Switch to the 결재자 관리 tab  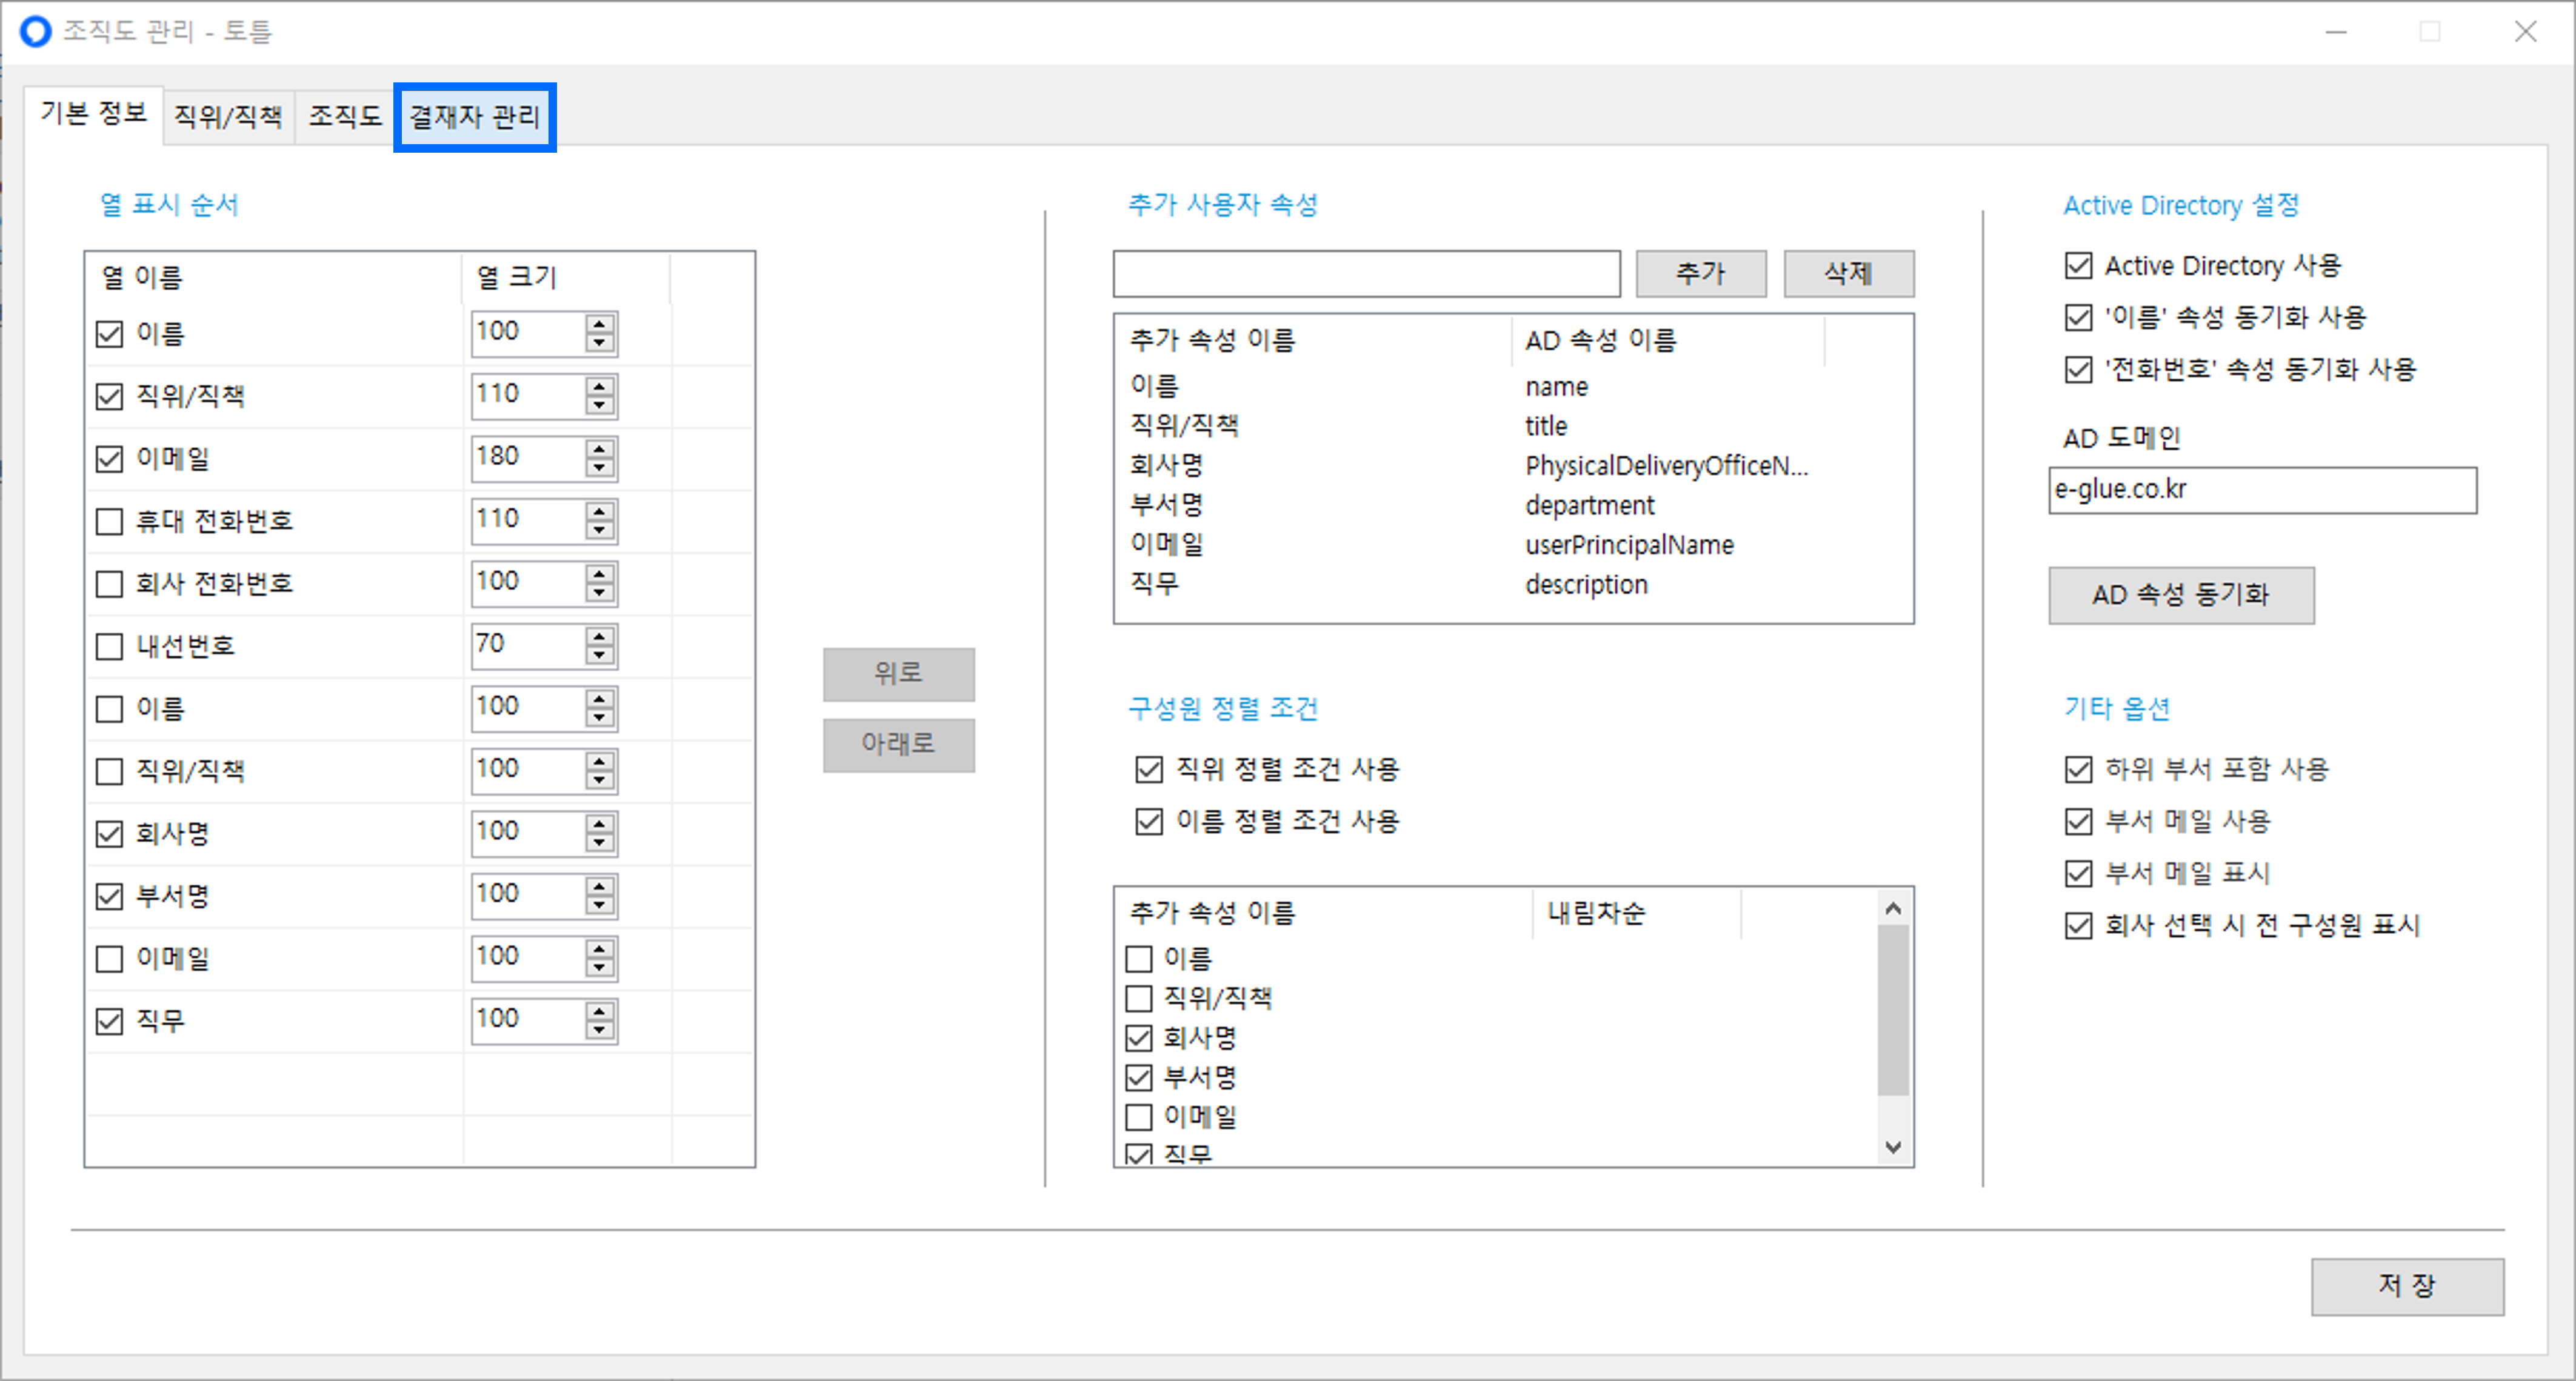(475, 117)
